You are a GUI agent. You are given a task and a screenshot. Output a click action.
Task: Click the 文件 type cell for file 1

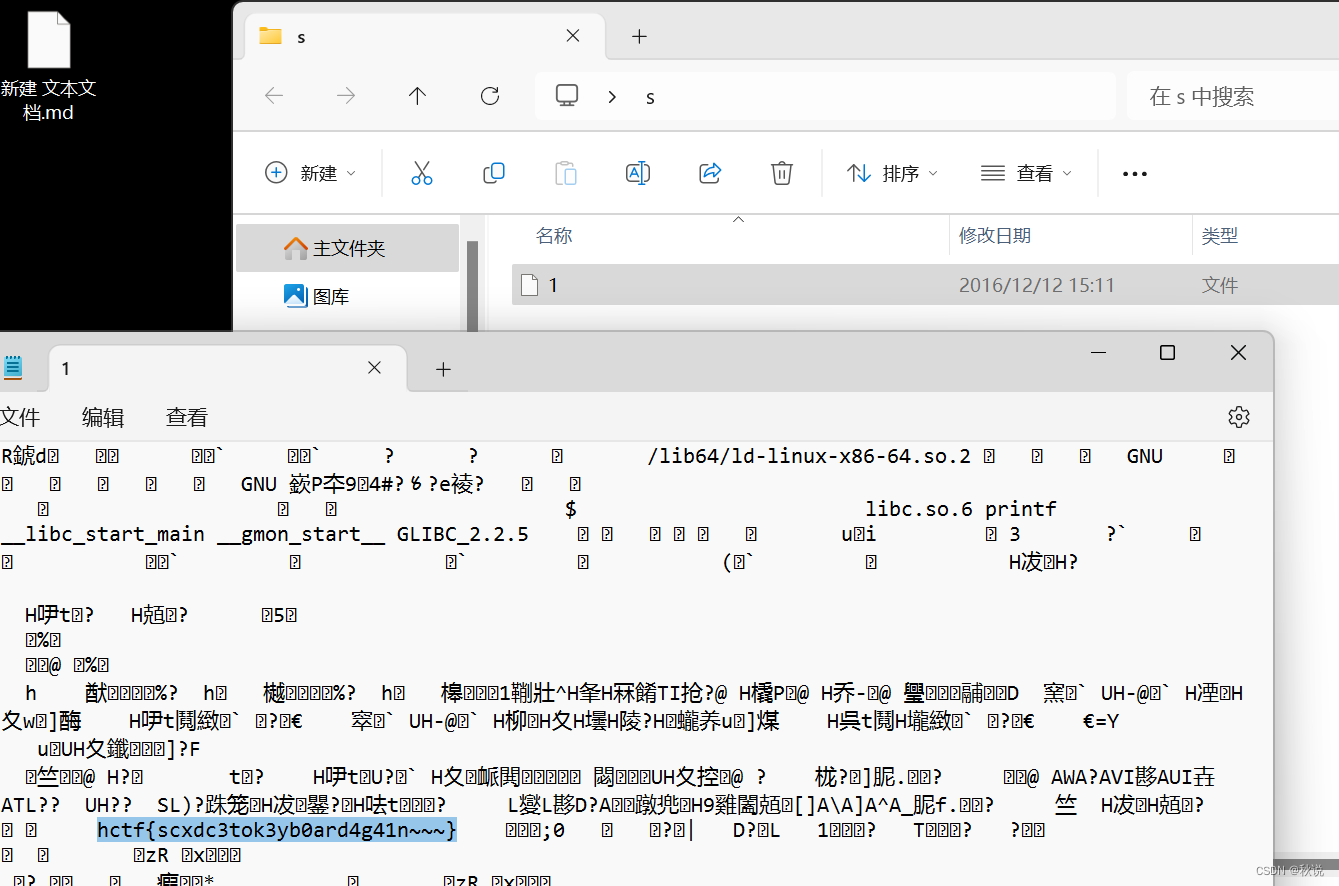1220,285
